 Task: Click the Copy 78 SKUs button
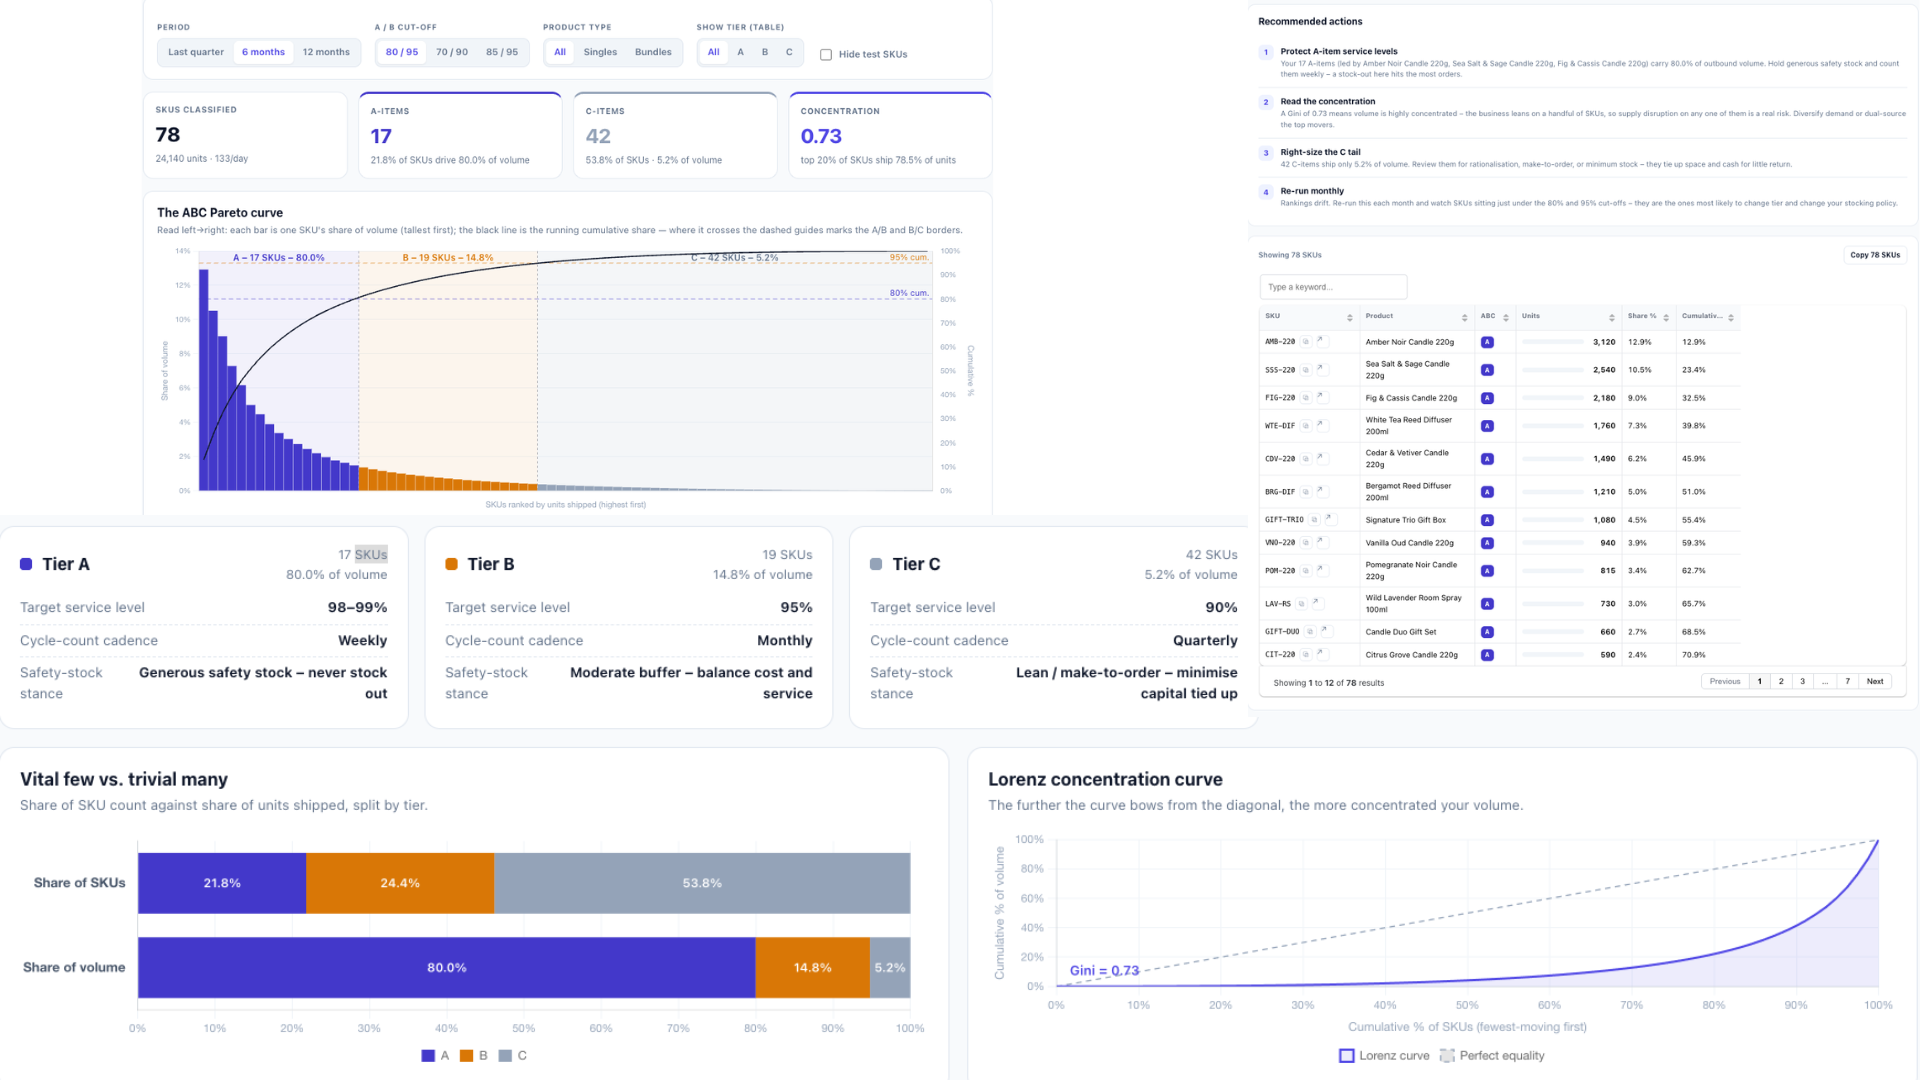click(x=1874, y=255)
